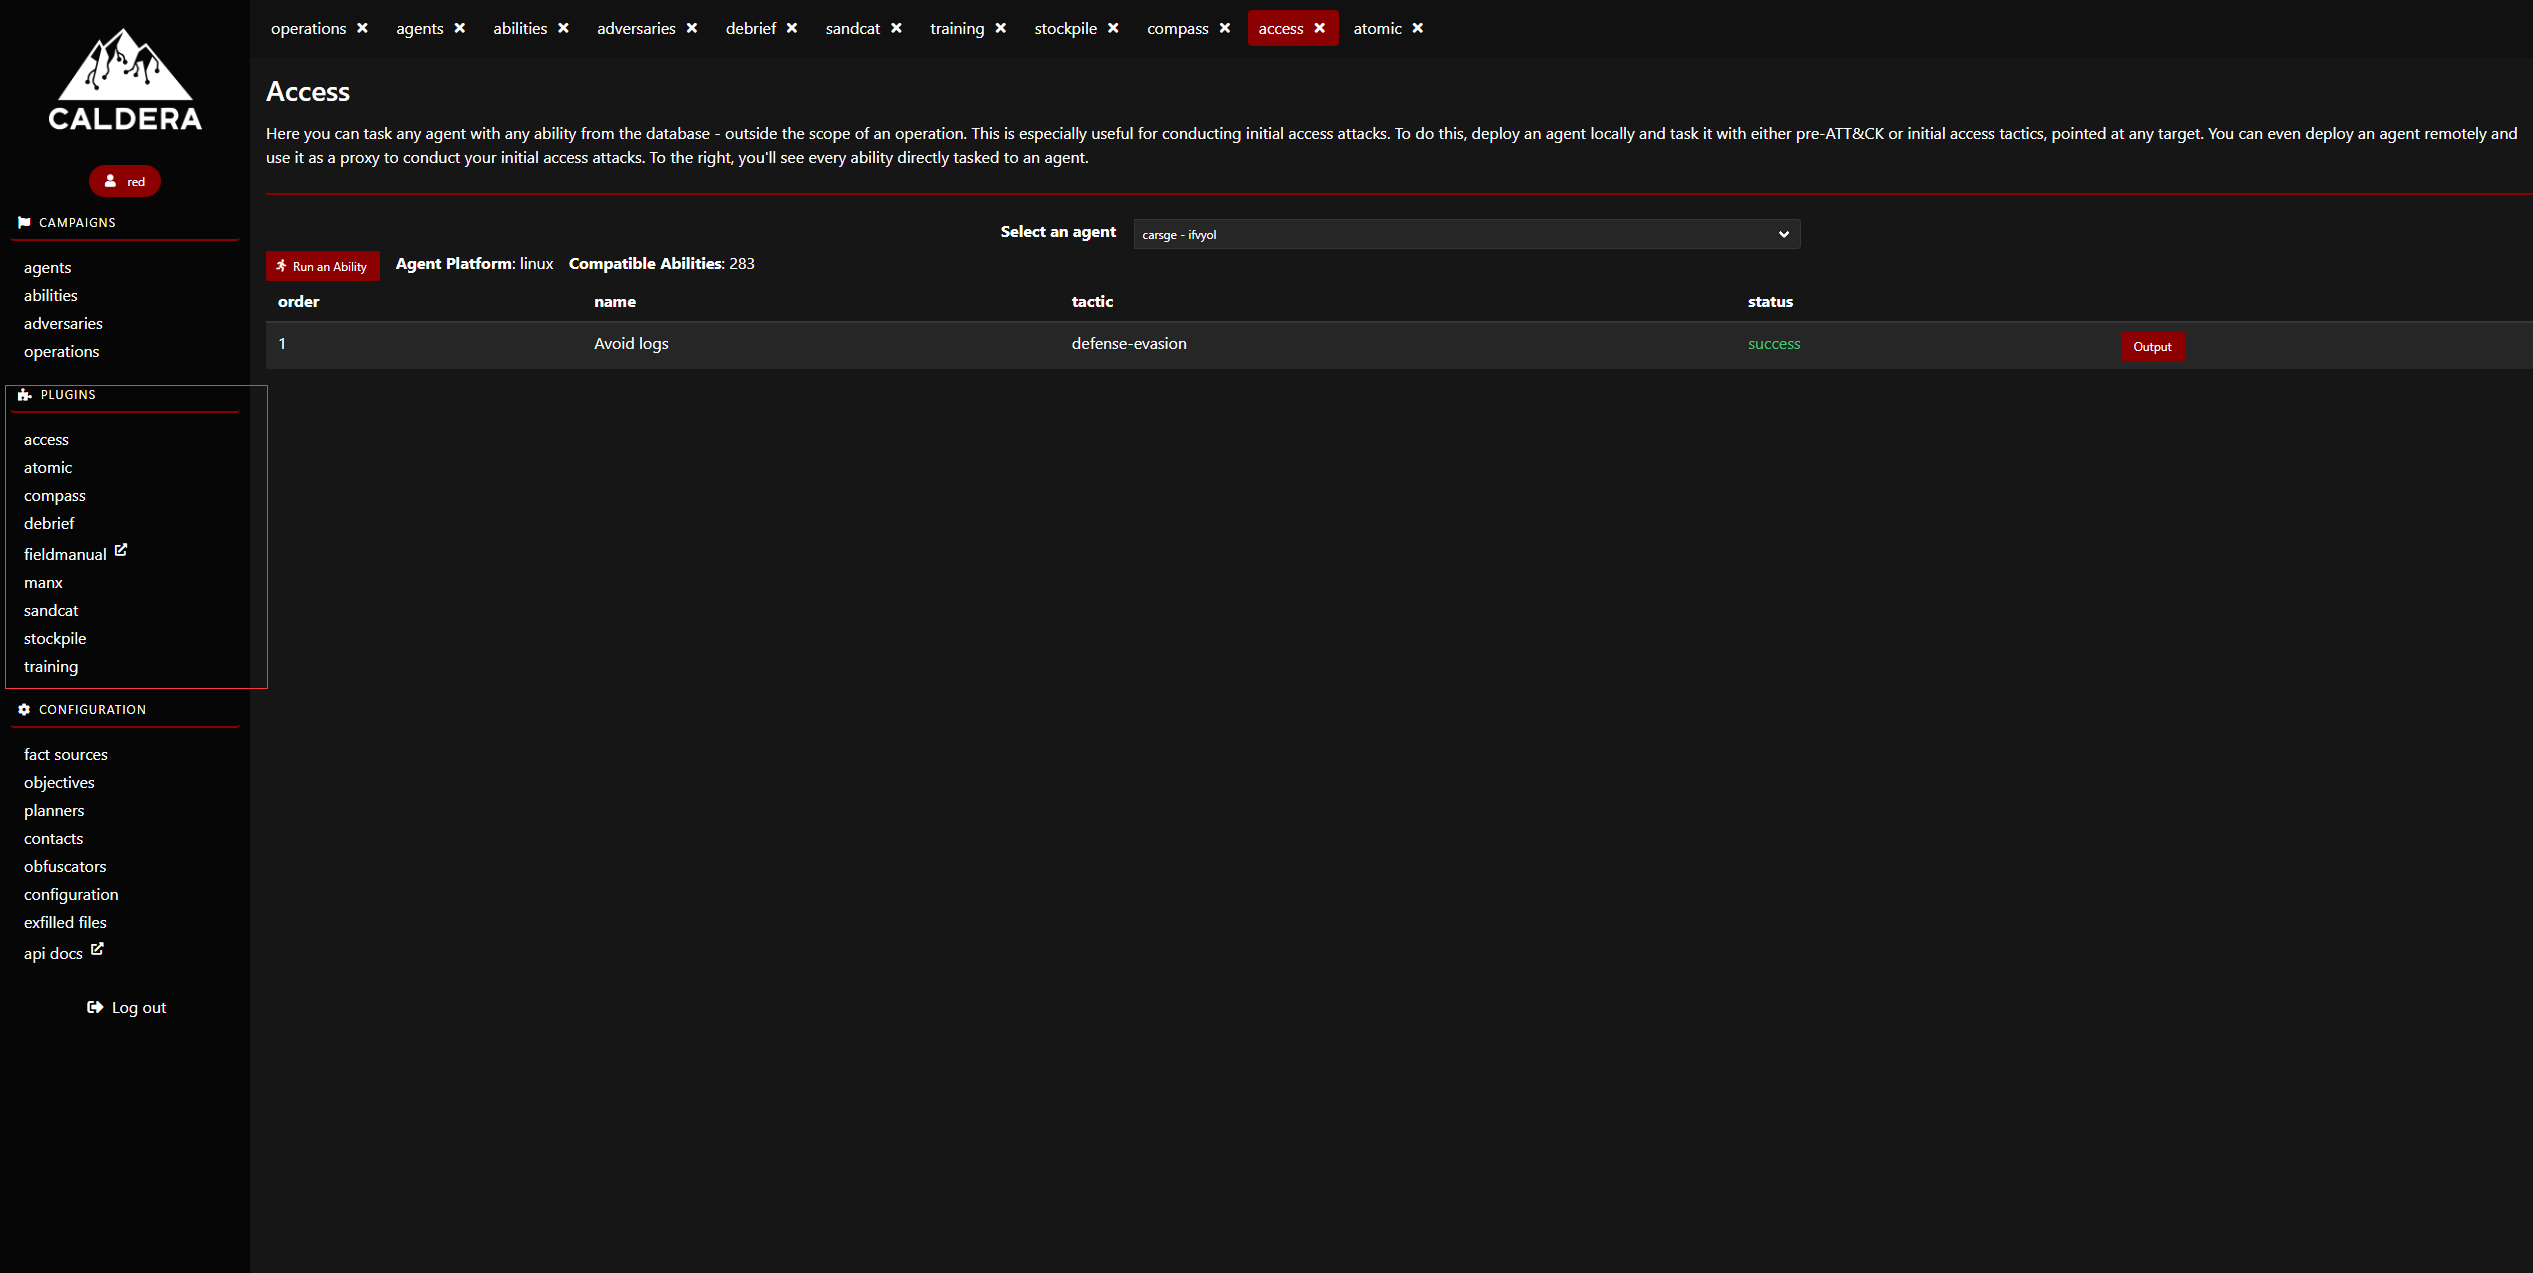Click the external link icon beside fieldmanual
The width and height of the screenshot is (2533, 1273).
click(x=121, y=550)
